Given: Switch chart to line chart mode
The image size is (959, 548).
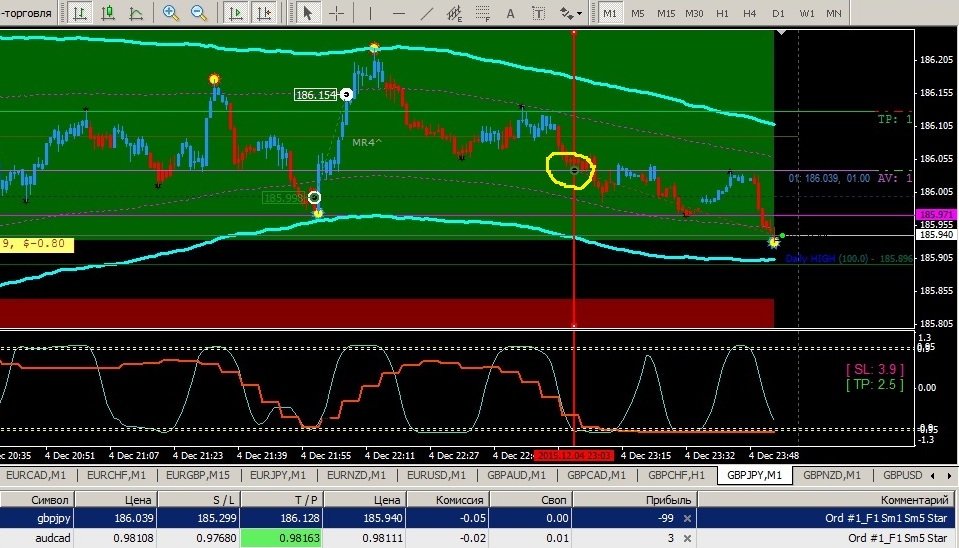Looking at the screenshot, I should [136, 13].
